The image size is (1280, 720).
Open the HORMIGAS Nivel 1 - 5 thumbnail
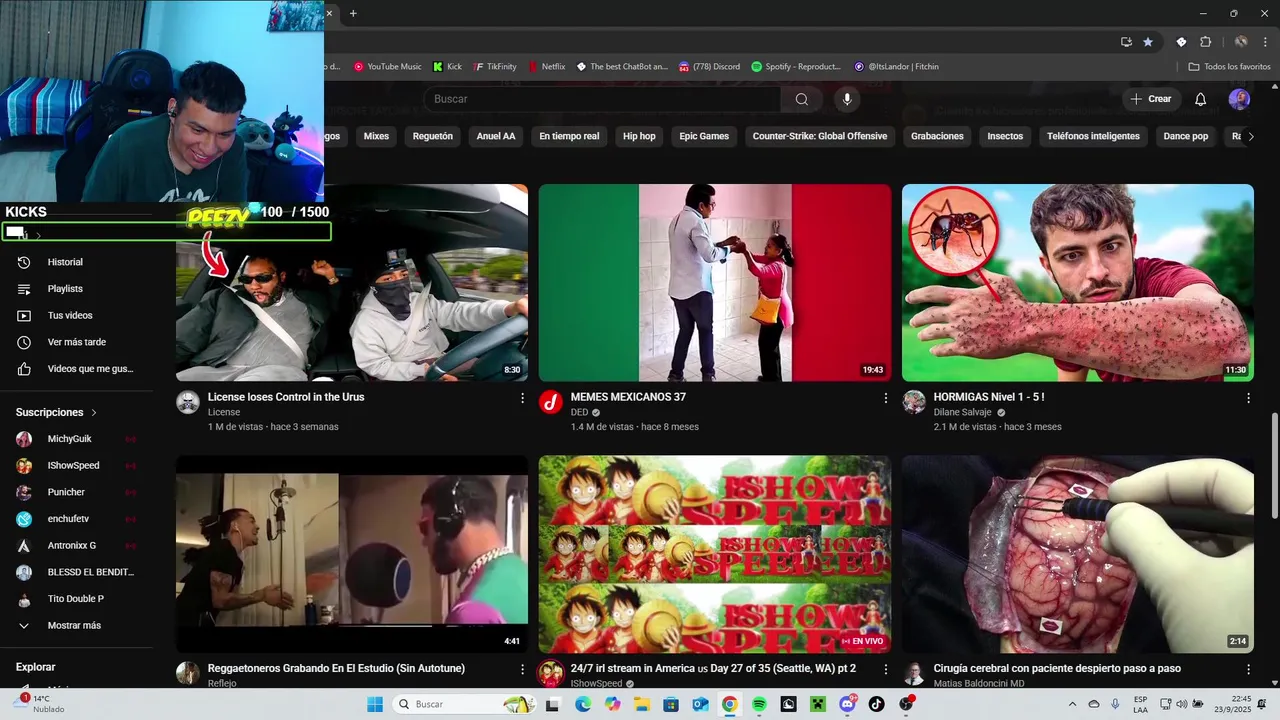point(1078,283)
